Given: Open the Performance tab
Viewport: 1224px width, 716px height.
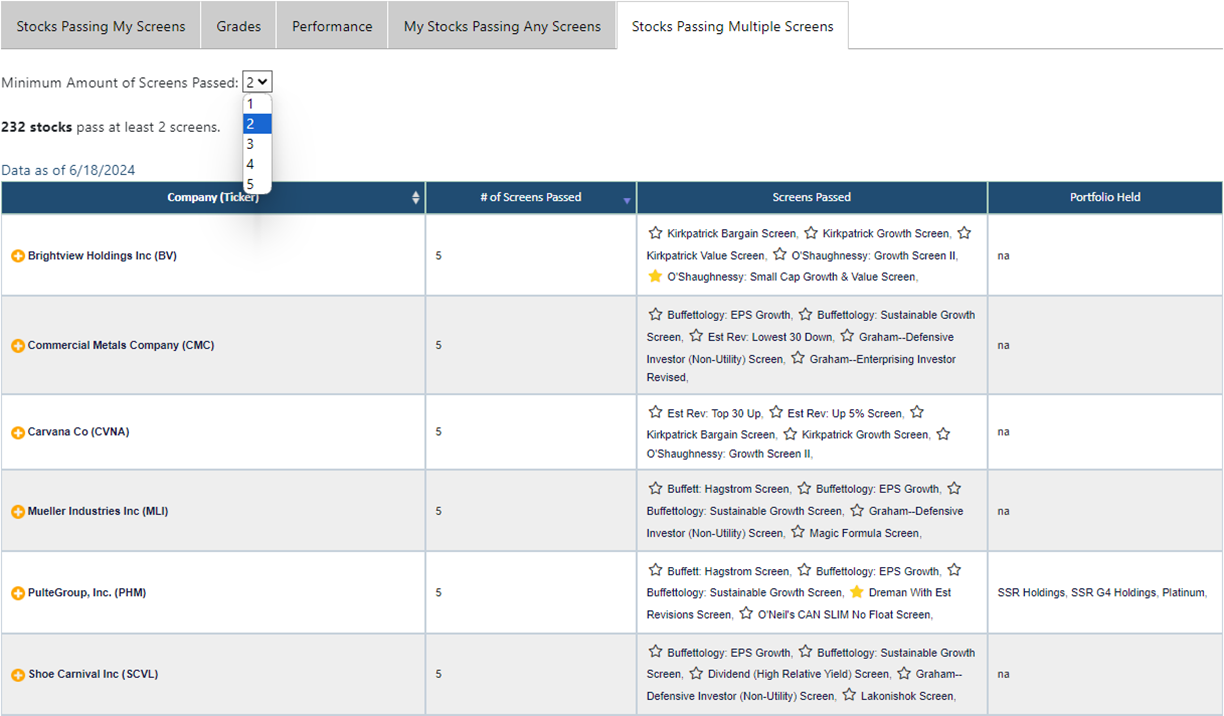Looking at the screenshot, I should coord(332,27).
